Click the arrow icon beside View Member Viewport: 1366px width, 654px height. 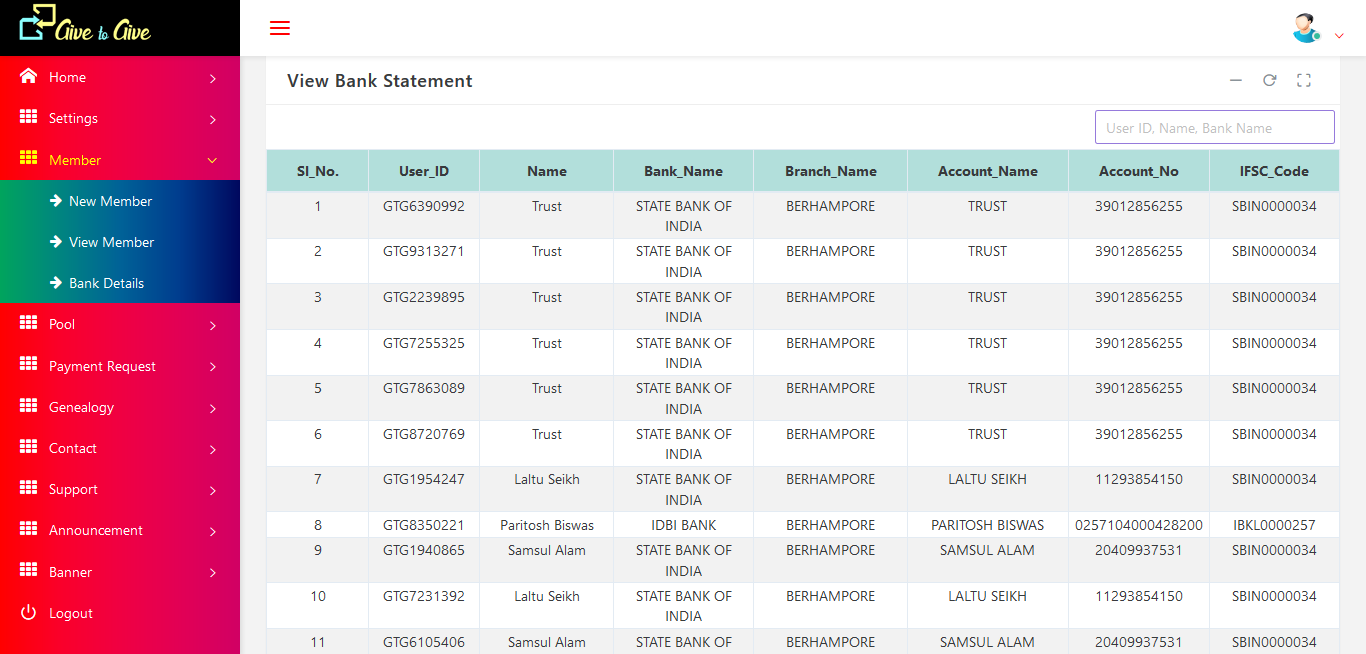click(56, 242)
